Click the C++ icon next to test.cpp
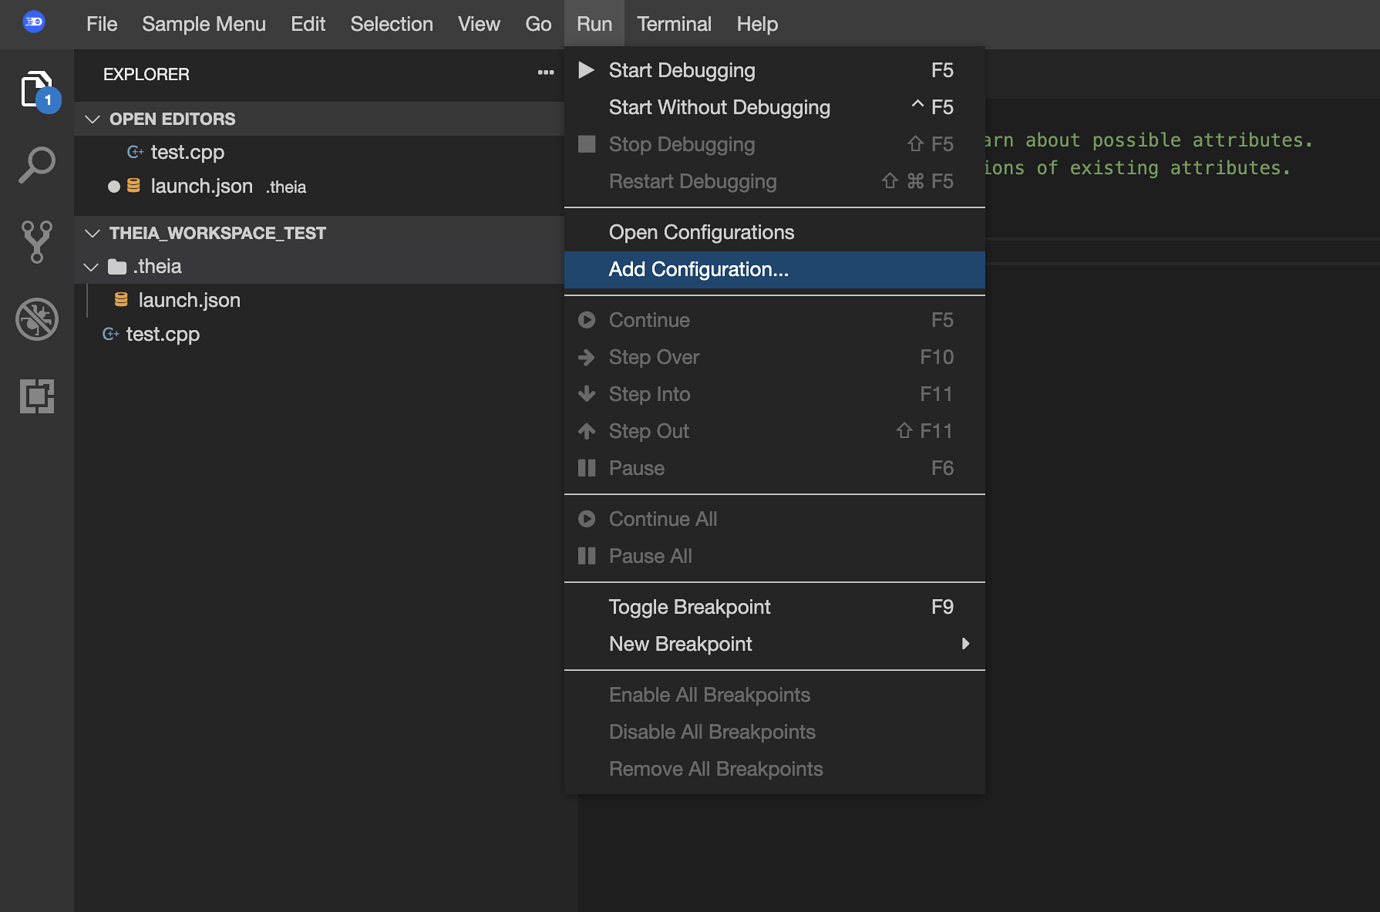Viewport: 1380px width, 912px height. pos(134,152)
